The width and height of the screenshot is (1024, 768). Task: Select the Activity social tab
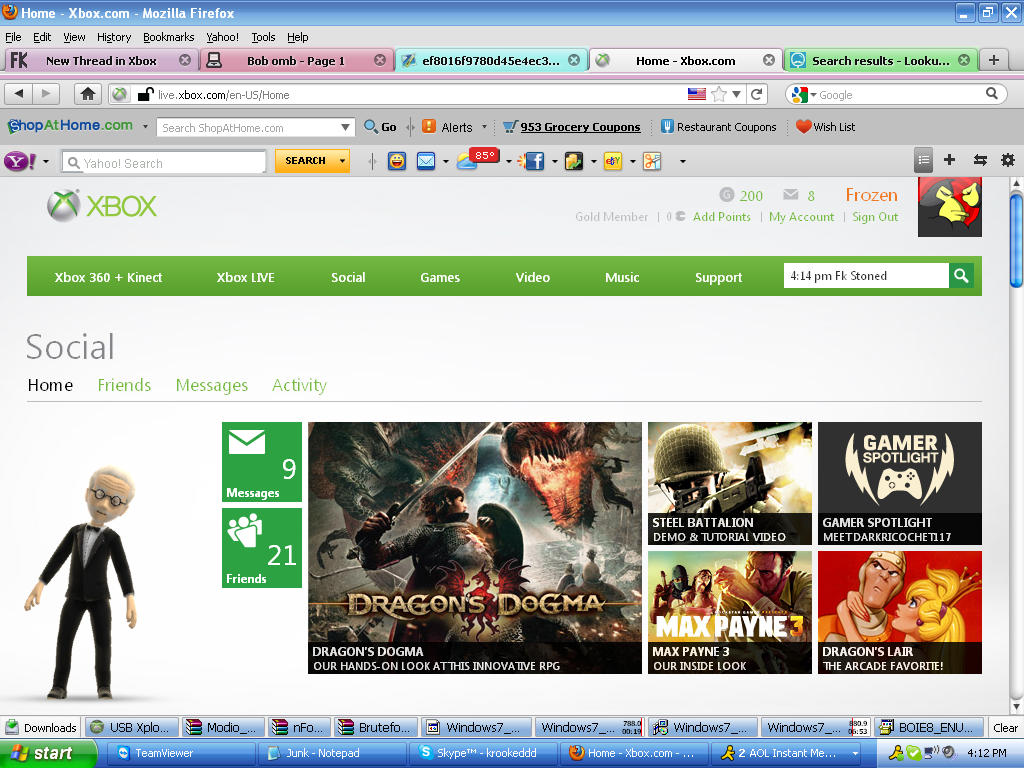coord(299,385)
